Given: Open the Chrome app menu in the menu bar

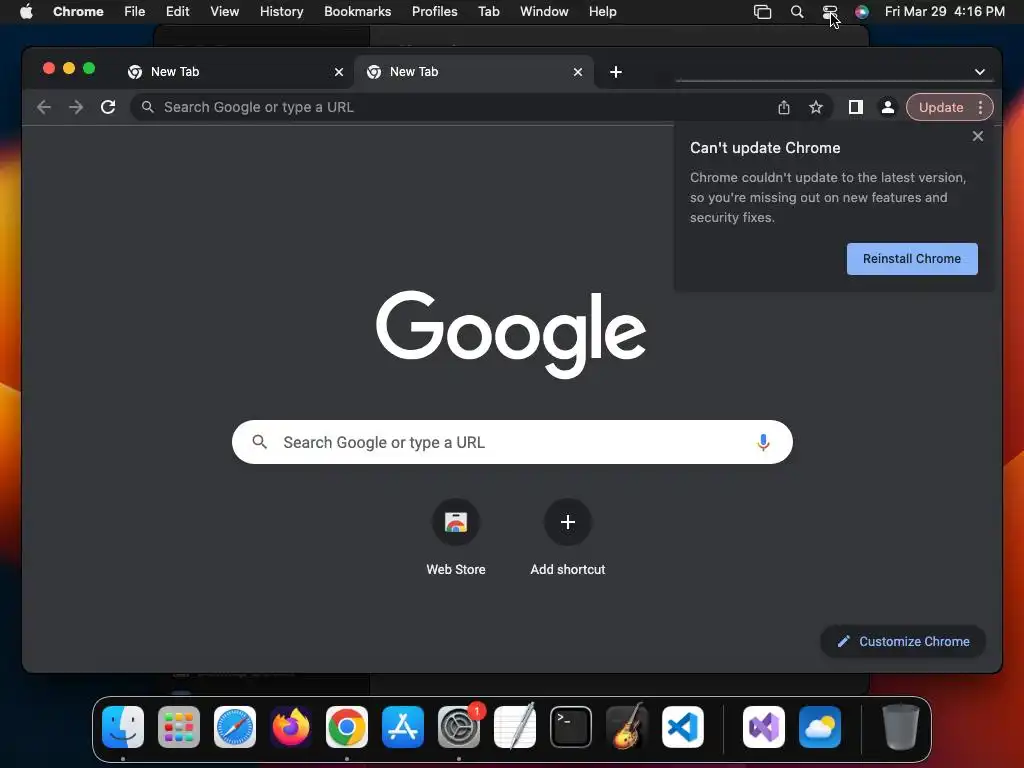Looking at the screenshot, I should 78,12.
